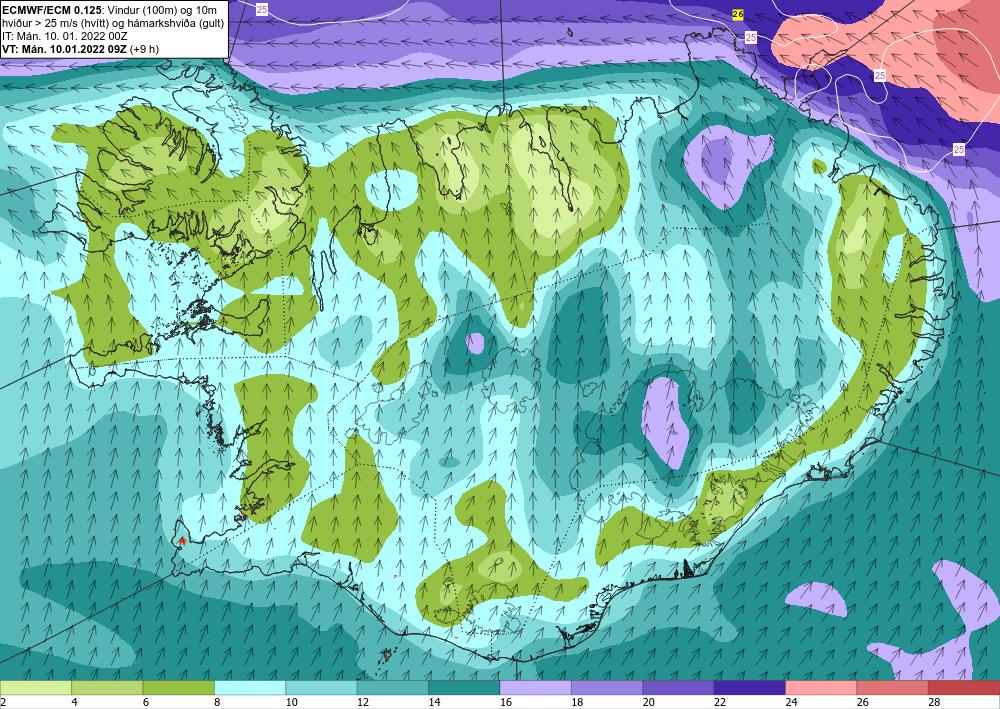1000x709 pixels.
Task: Pick the olive green 6–8 m/s legend swatch
Action: [179, 688]
